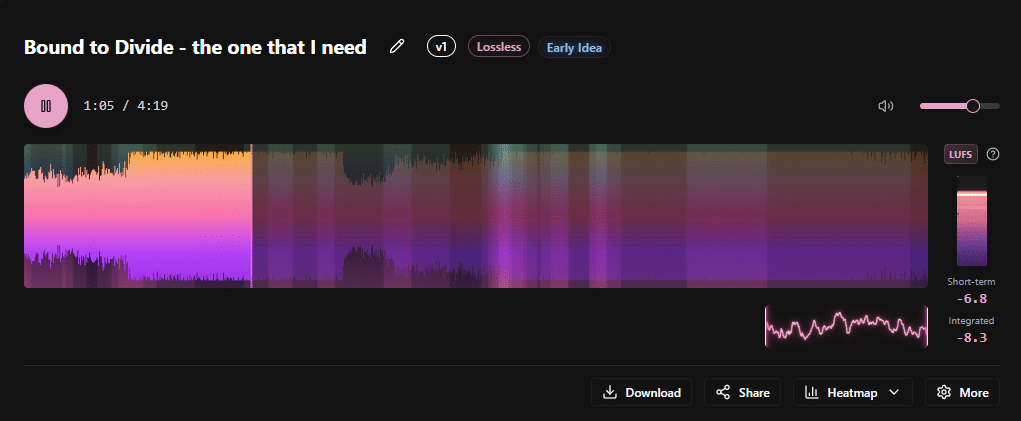The width and height of the screenshot is (1021, 421).
Task: Expand the Heatmap dropdown chevron
Action: tap(894, 393)
